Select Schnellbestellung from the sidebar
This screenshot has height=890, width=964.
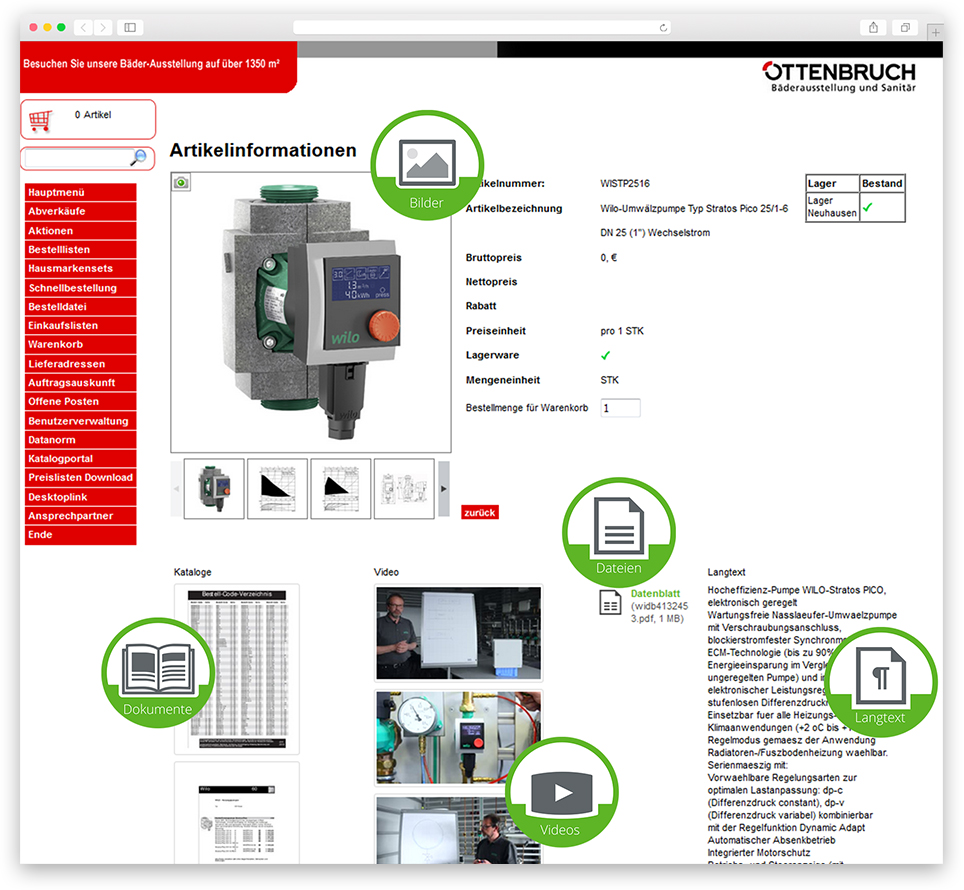tap(80, 288)
